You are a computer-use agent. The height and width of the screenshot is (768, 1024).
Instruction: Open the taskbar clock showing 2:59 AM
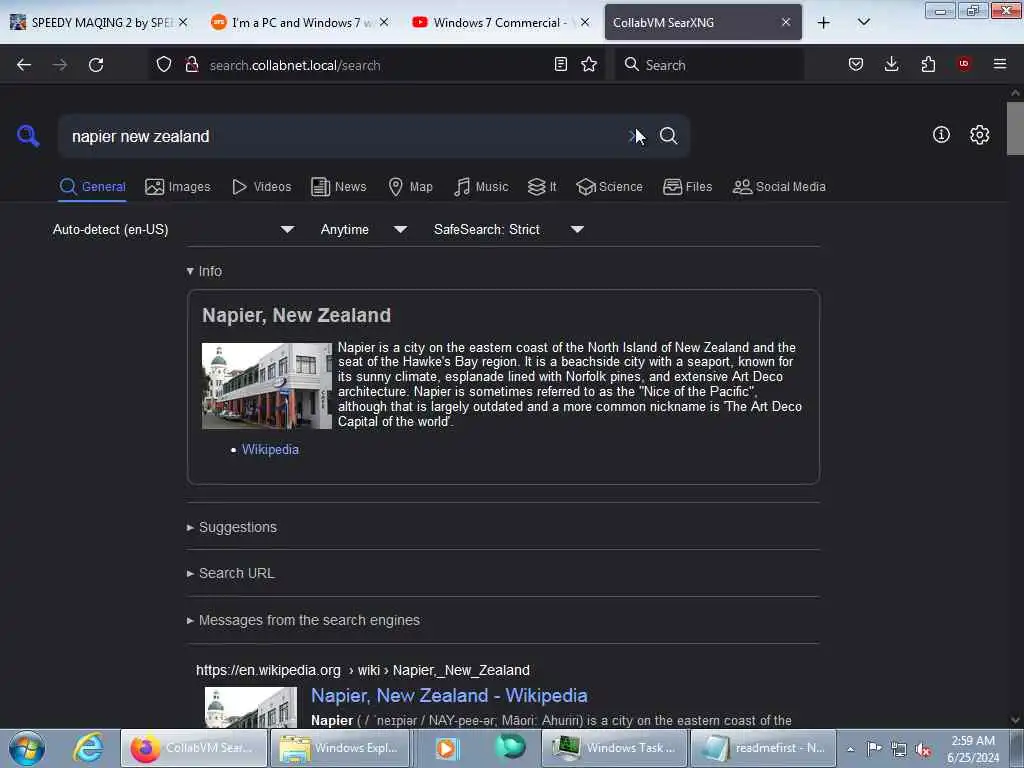(973, 748)
